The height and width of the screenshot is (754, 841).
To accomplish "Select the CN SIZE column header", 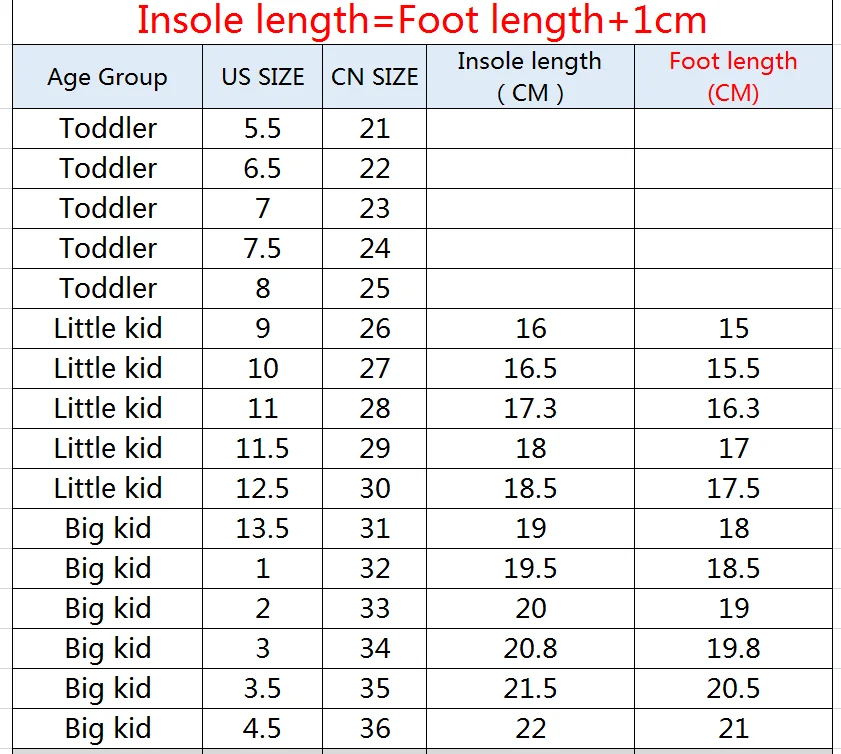I will [374, 77].
